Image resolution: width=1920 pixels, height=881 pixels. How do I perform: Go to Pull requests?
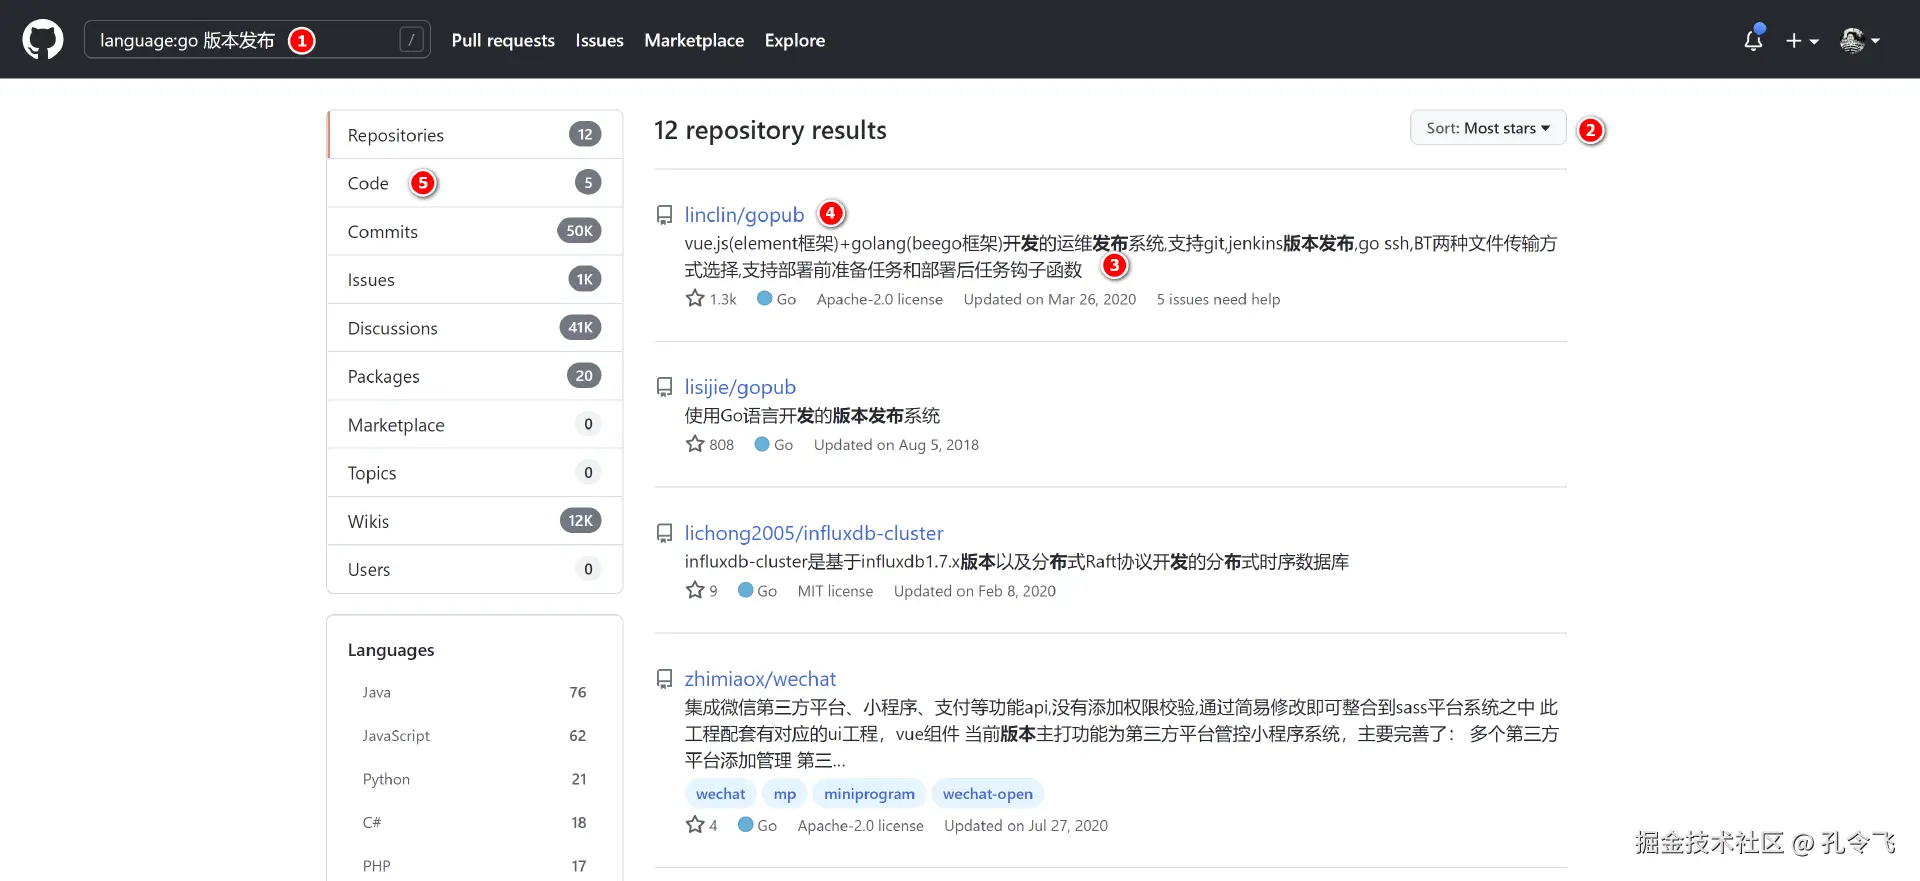(x=503, y=40)
